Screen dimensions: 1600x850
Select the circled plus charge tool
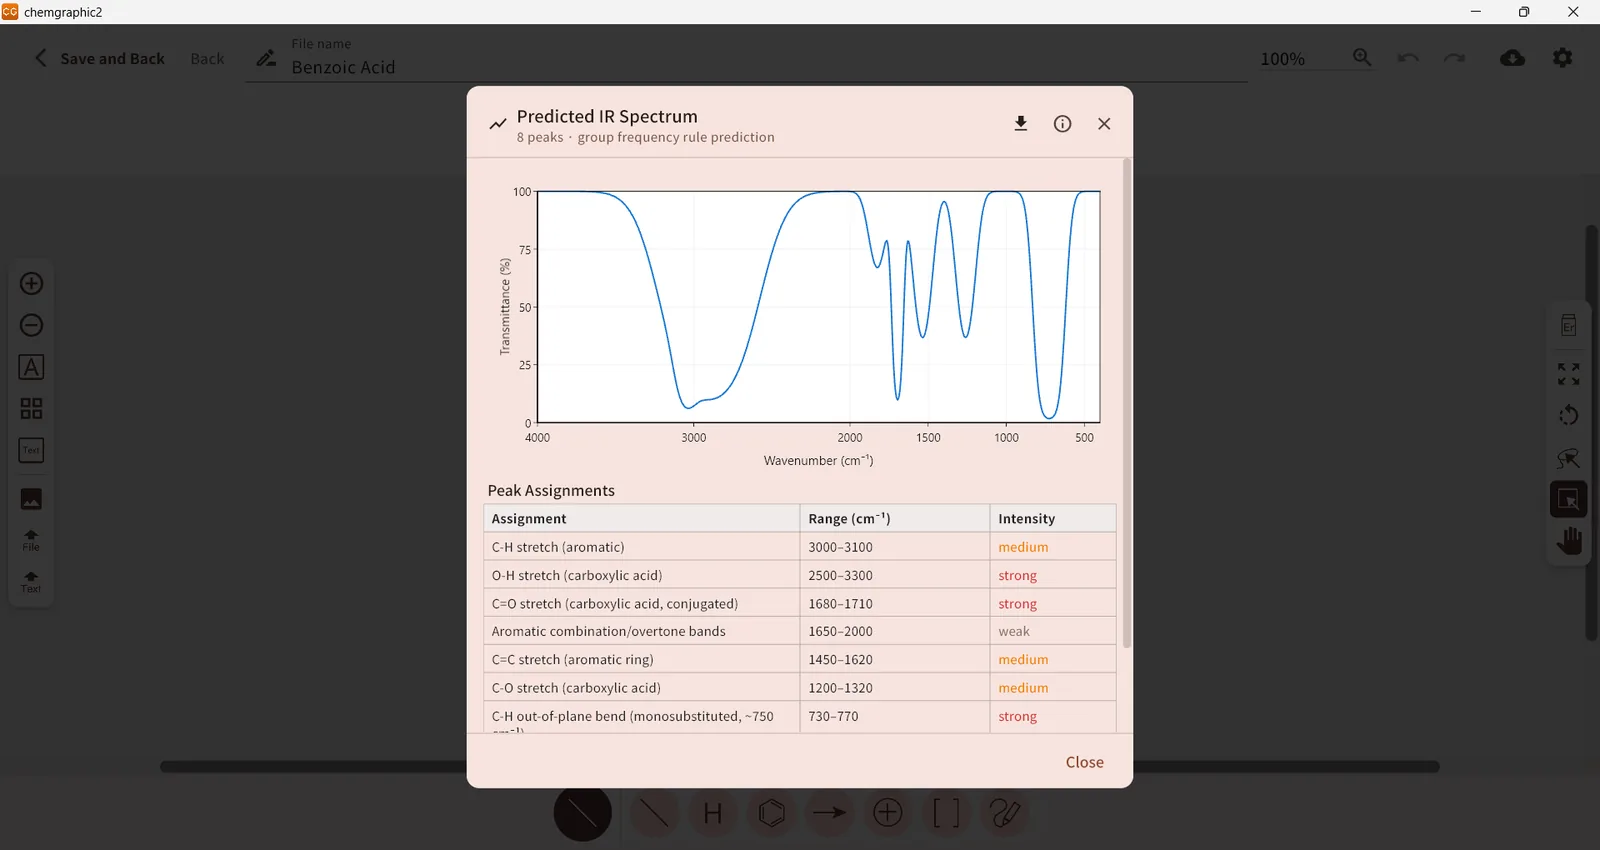click(888, 813)
